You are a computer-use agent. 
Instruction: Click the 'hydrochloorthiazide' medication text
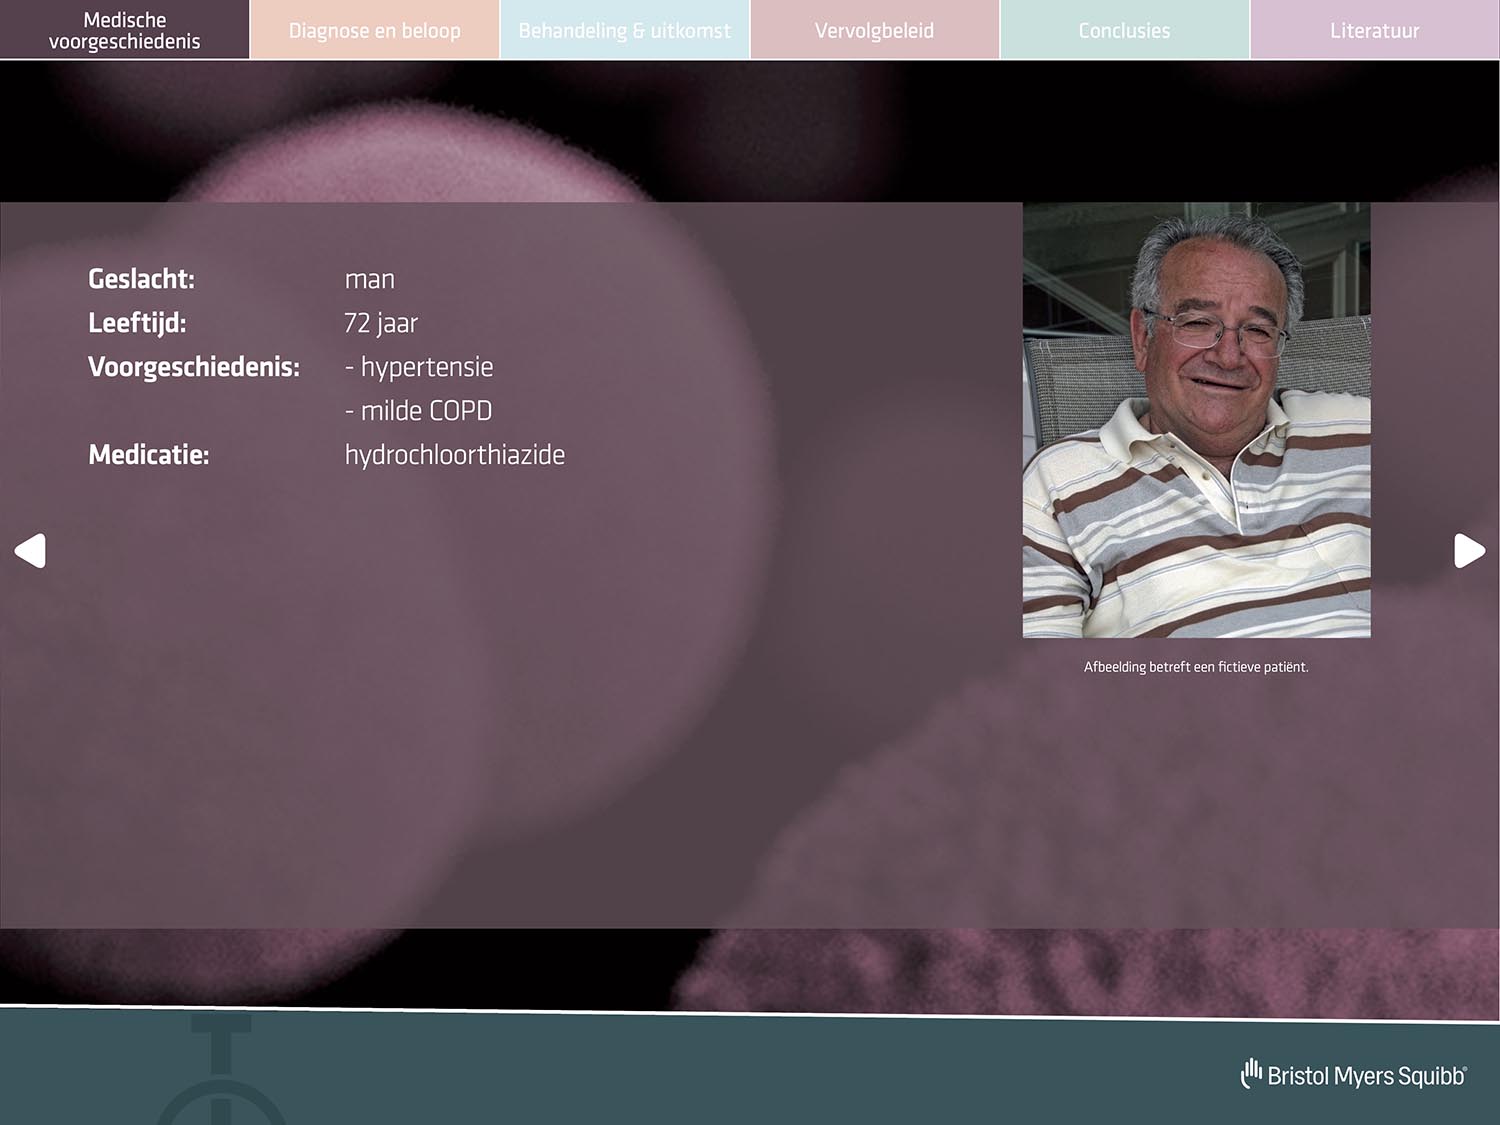click(455, 456)
